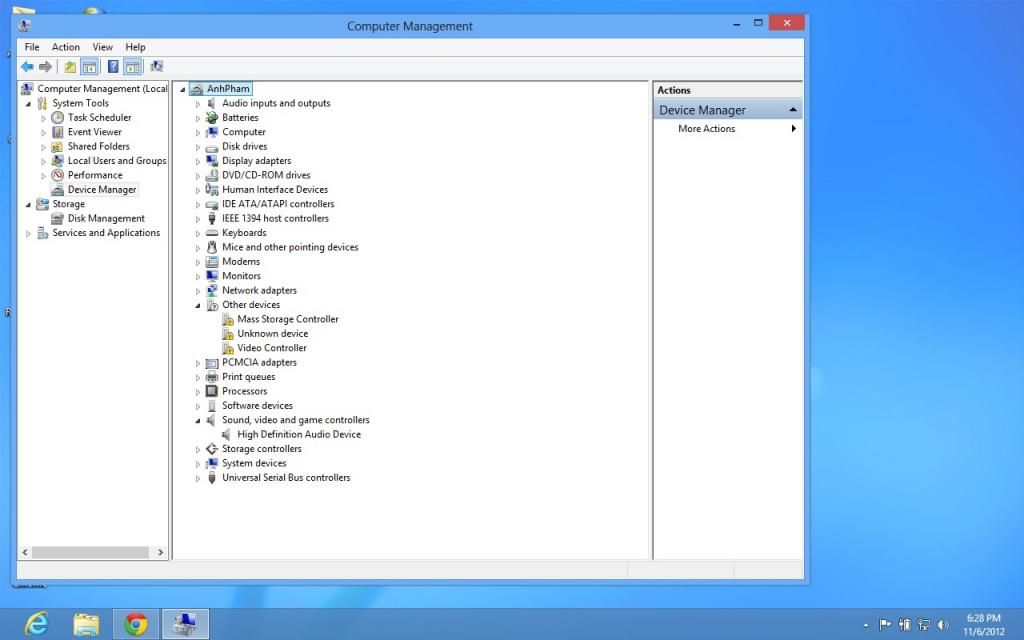1024x640 pixels.
Task: Open Internet Explorer from the taskbar
Action: click(37, 624)
